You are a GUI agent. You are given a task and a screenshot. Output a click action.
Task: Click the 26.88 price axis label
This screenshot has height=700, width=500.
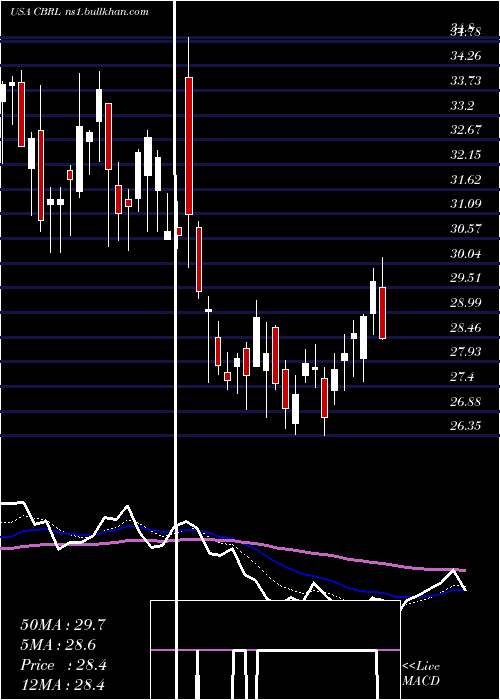pos(465,402)
